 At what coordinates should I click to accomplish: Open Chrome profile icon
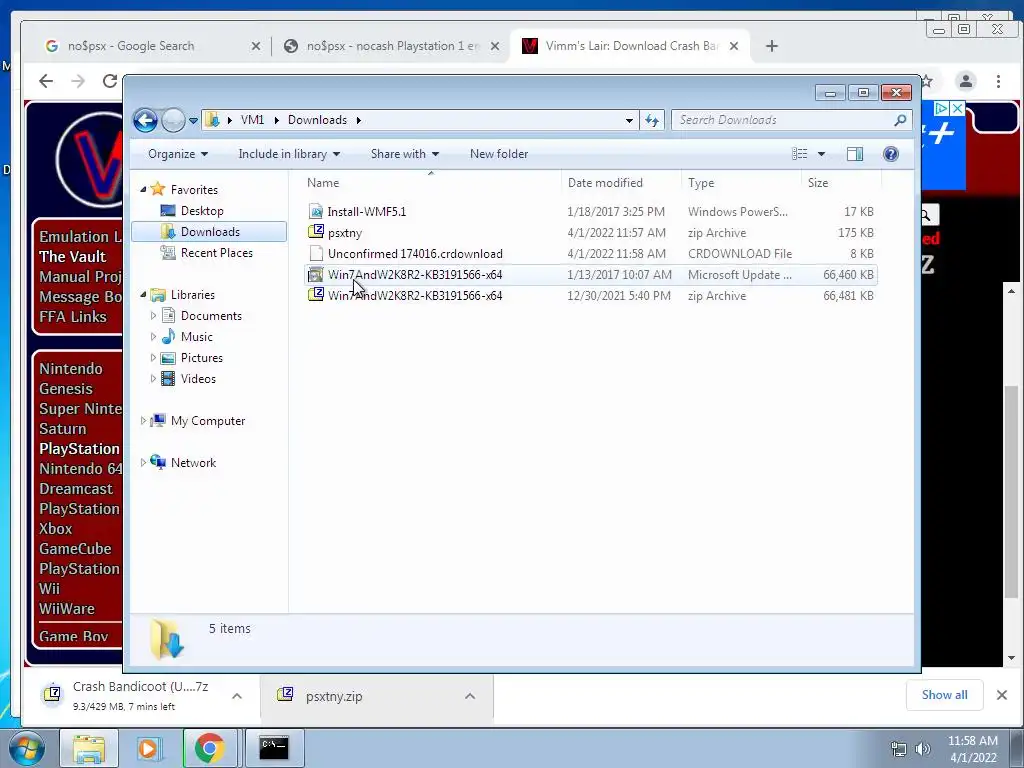pyautogui.click(x=965, y=81)
